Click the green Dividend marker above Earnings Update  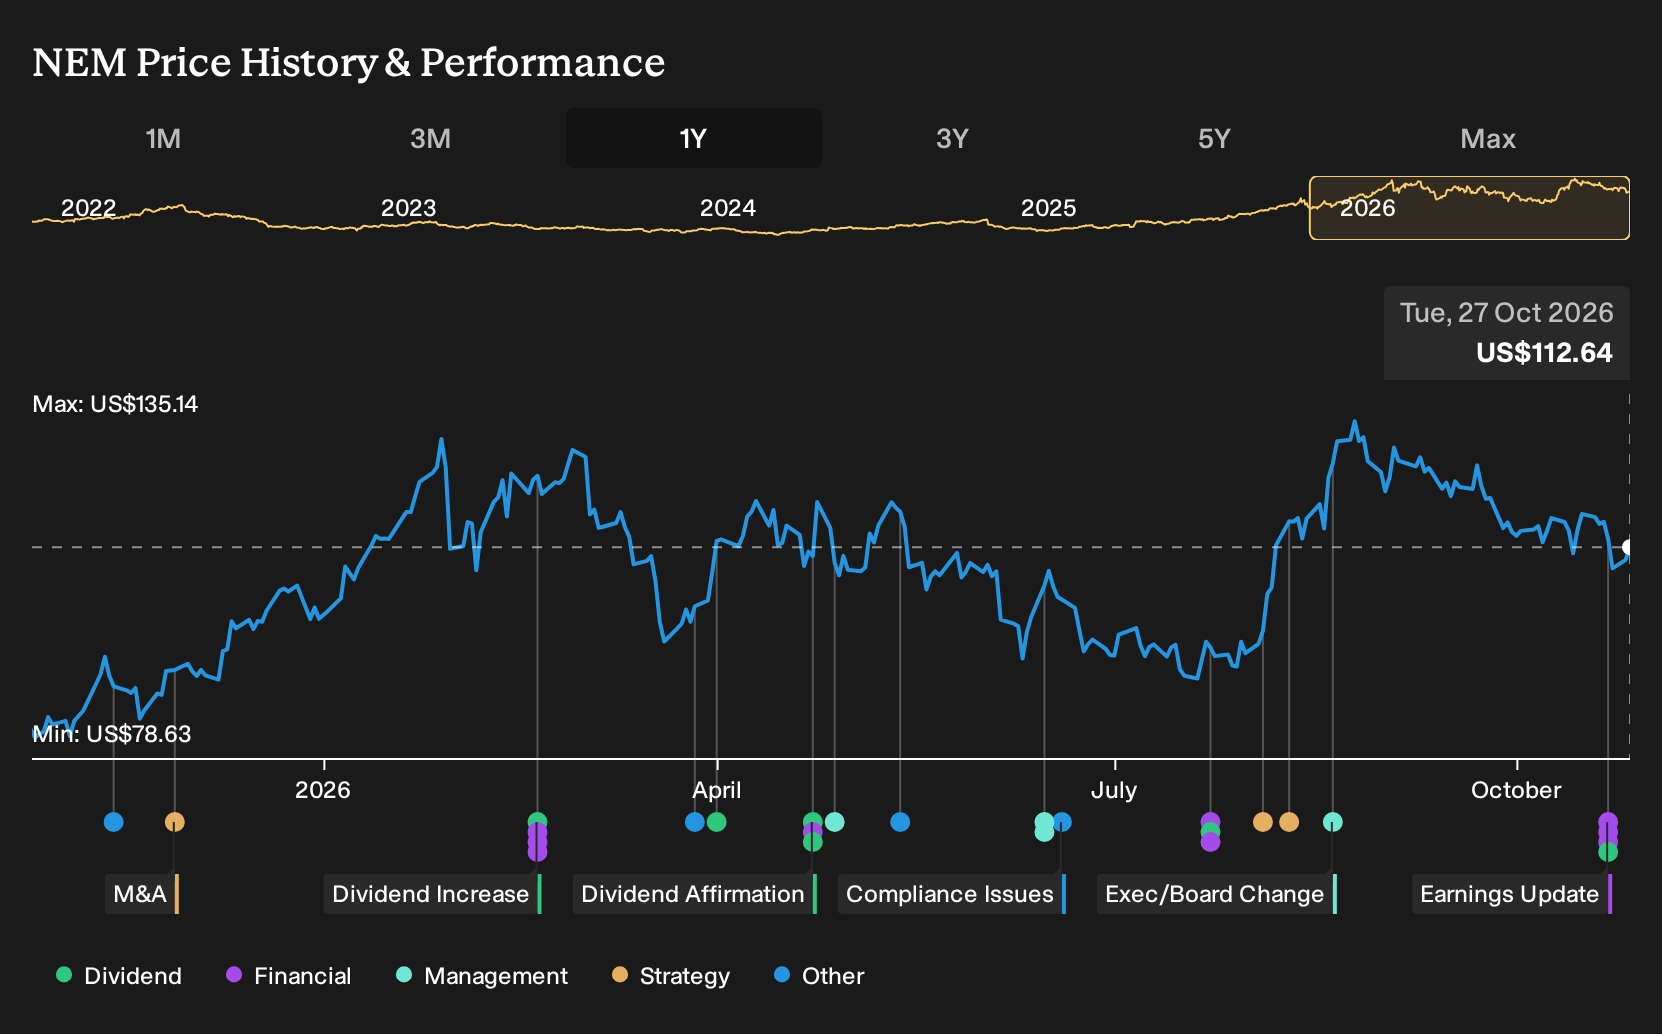(1608, 852)
